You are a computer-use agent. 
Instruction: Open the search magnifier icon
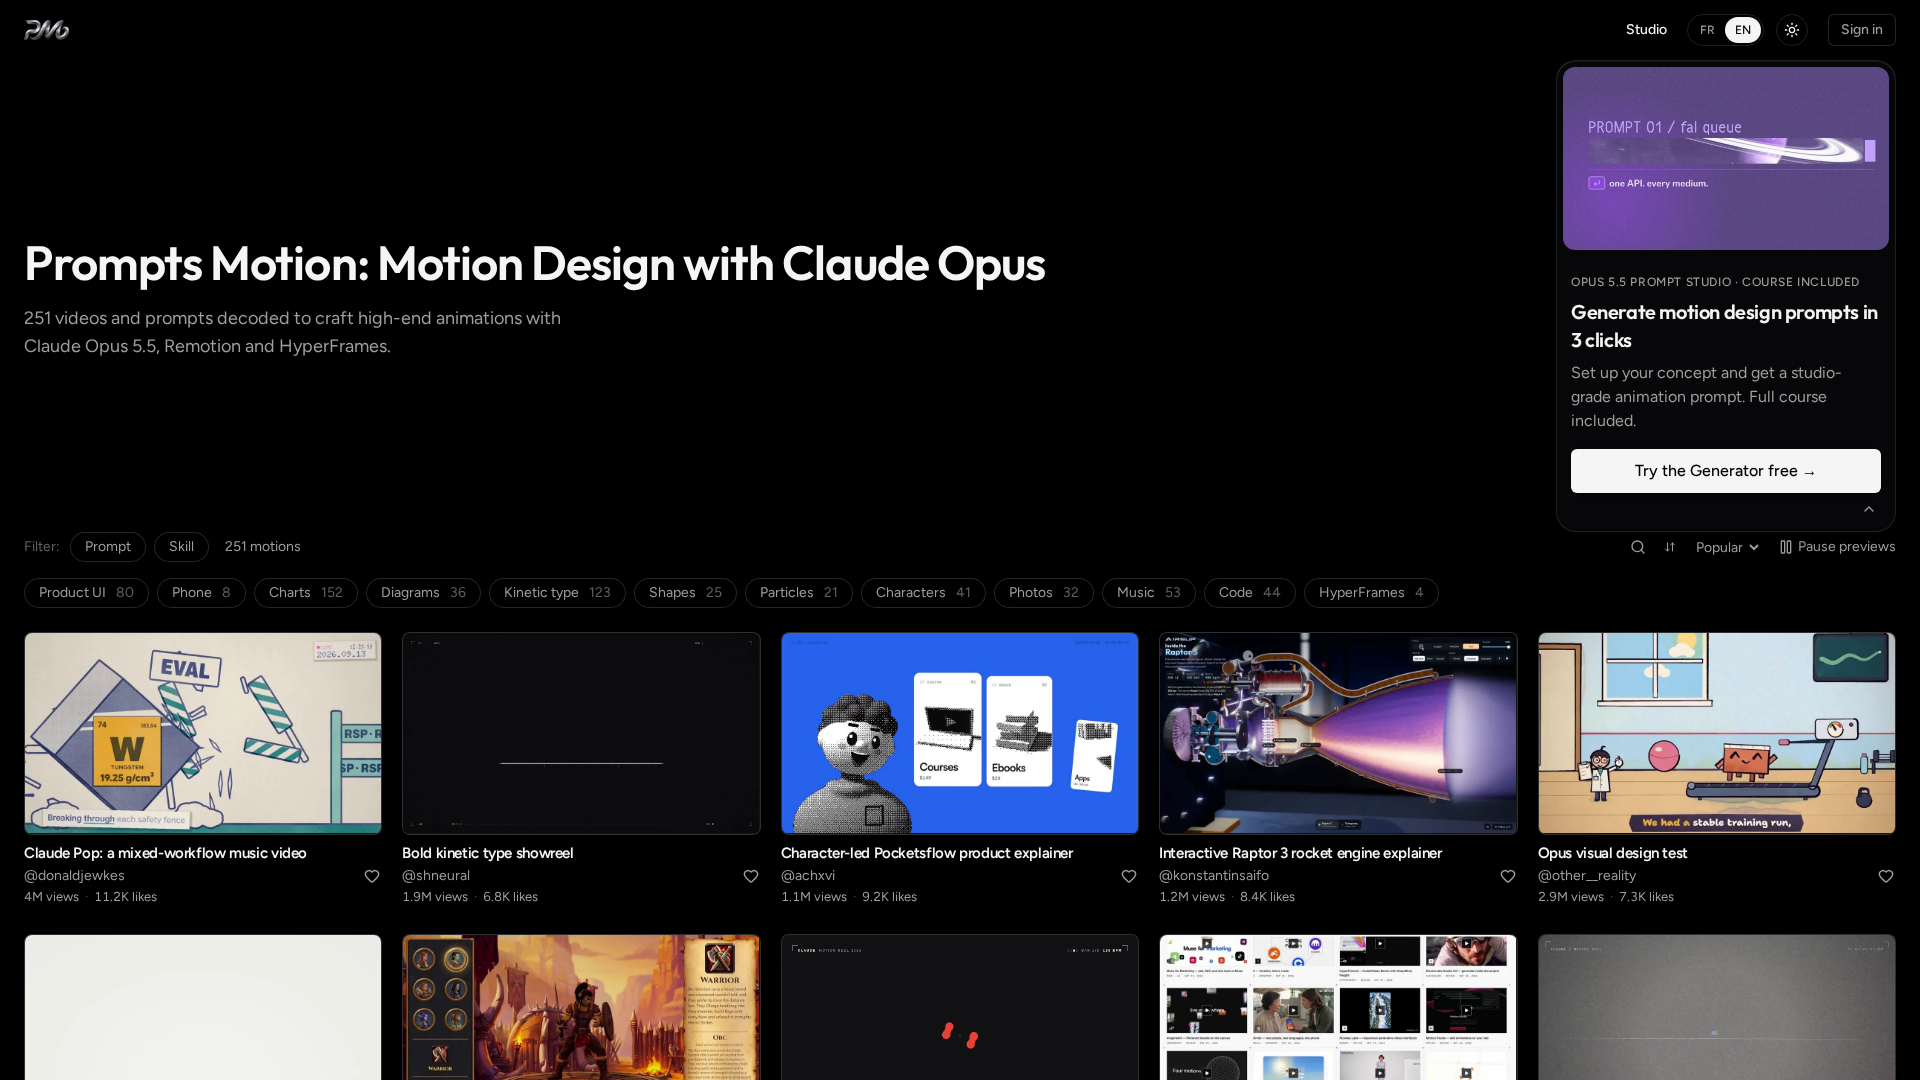[x=1638, y=547]
